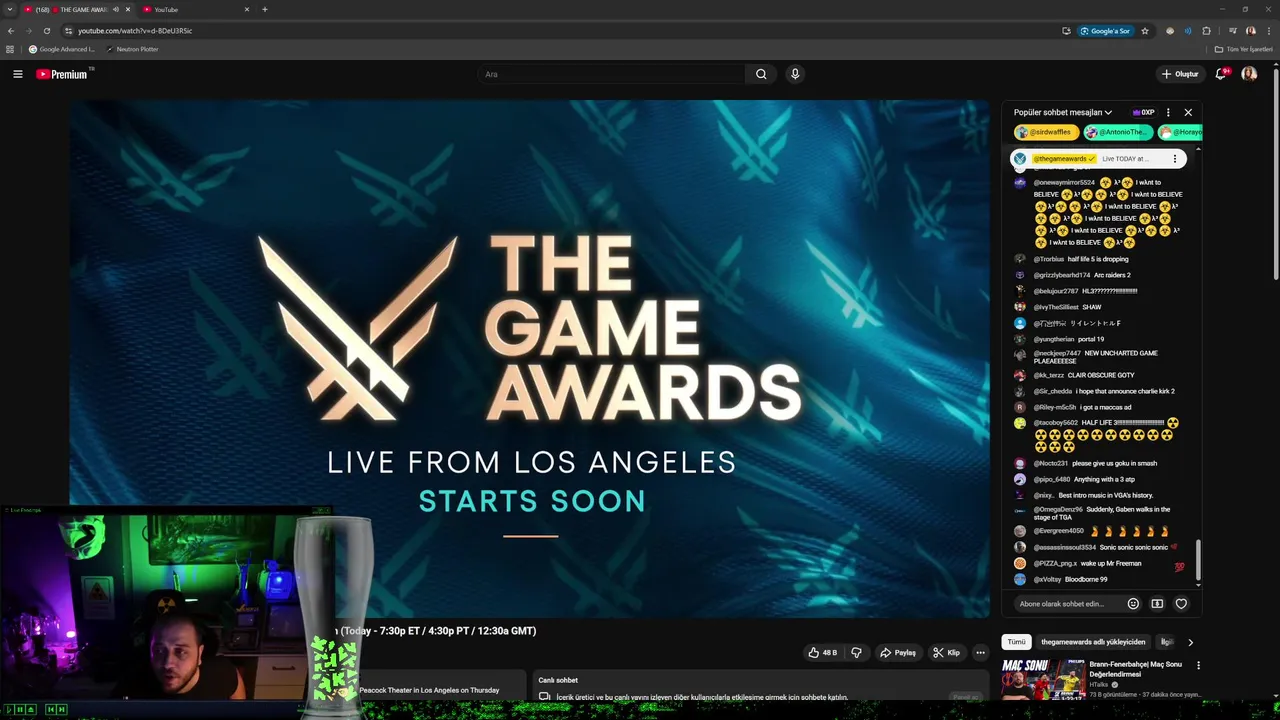1280x720 pixels.
Task: Select the @AntonioThe... super chat chip
Action: pyautogui.click(x=1118, y=132)
